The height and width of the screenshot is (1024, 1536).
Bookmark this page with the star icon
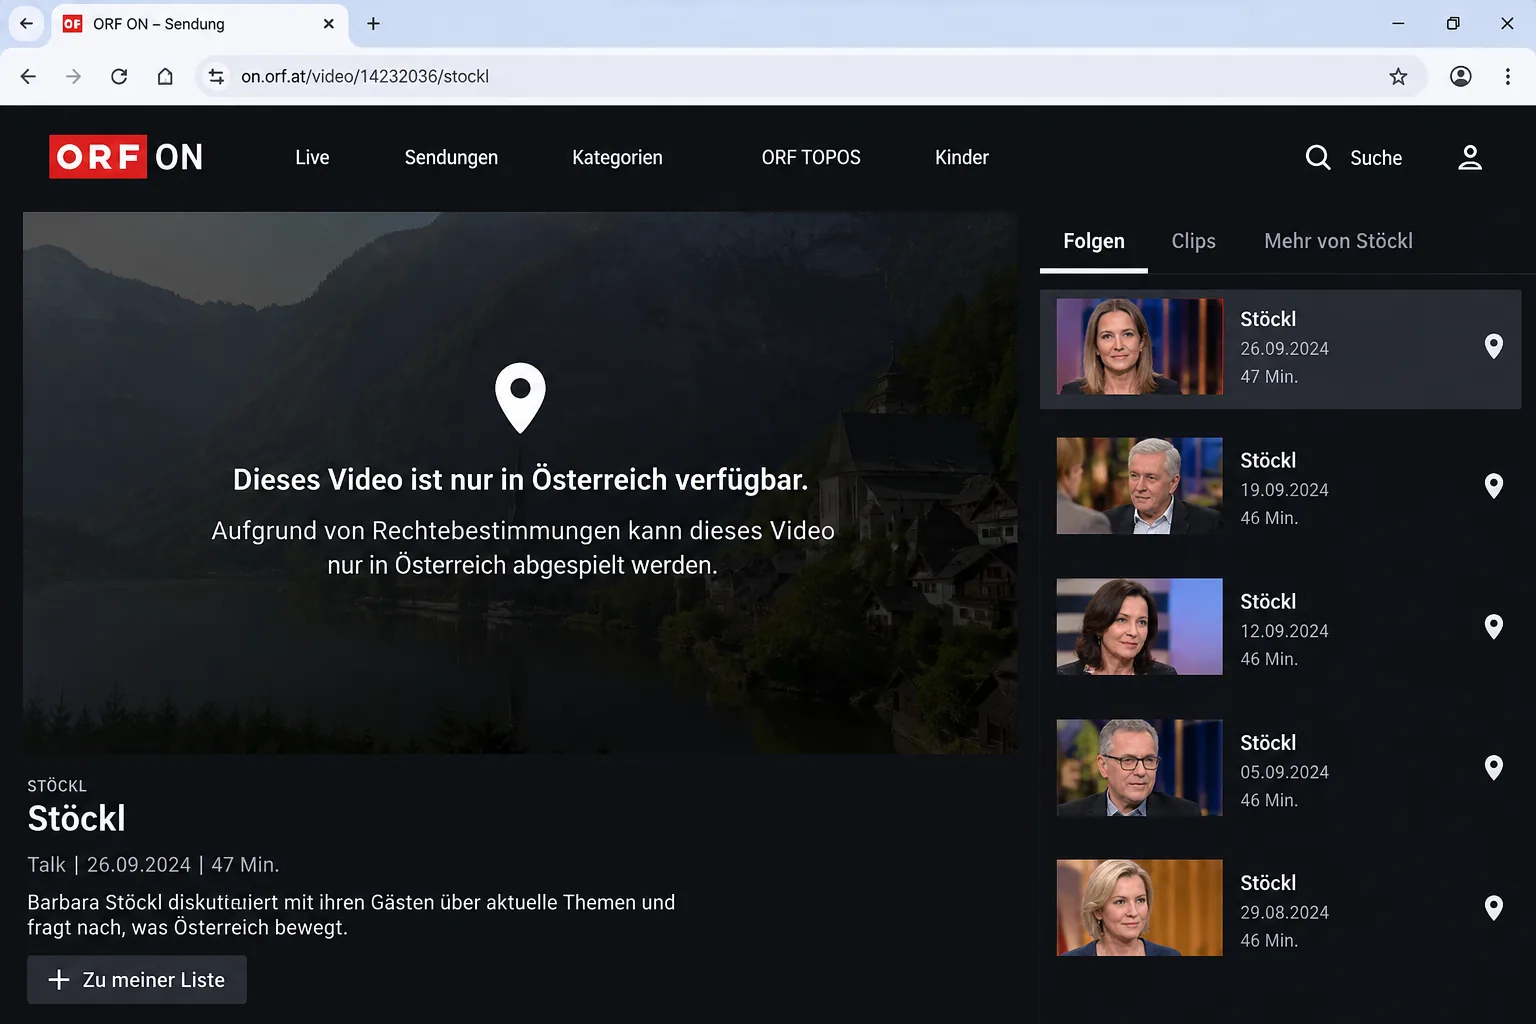coord(1398,76)
